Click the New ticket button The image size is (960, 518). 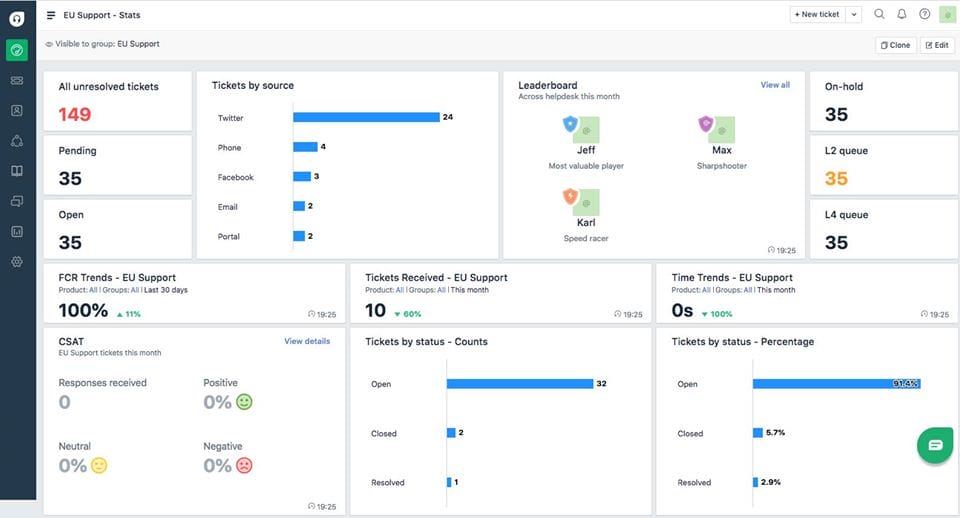click(817, 14)
